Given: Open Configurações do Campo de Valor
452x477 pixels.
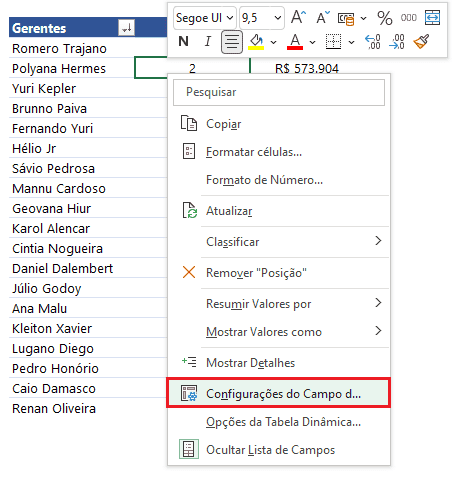Looking at the screenshot, I should tap(278, 393).
